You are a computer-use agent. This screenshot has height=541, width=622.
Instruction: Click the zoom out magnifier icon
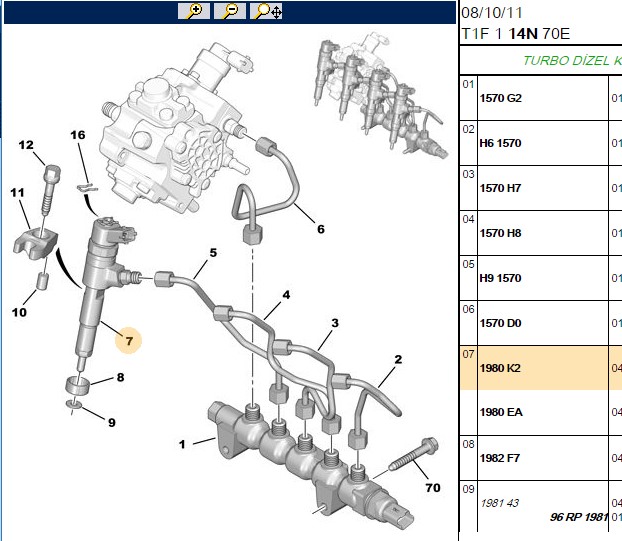pyautogui.click(x=230, y=11)
